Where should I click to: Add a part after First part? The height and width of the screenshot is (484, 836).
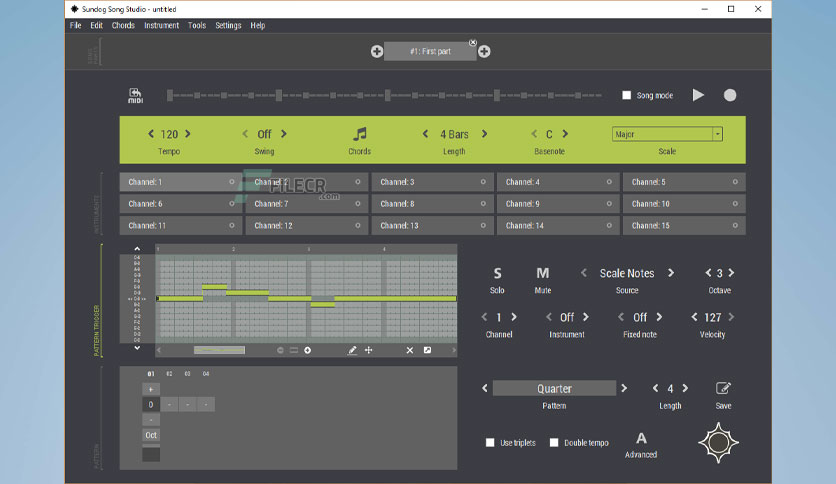(484, 52)
